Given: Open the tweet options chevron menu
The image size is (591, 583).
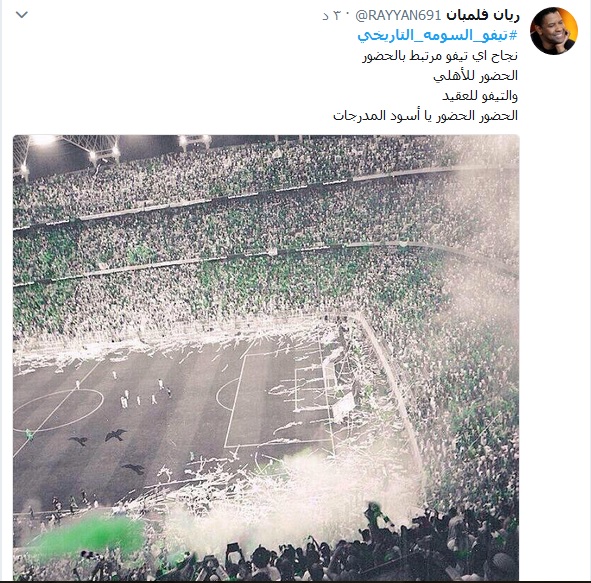Looking at the screenshot, I should coord(22,15).
